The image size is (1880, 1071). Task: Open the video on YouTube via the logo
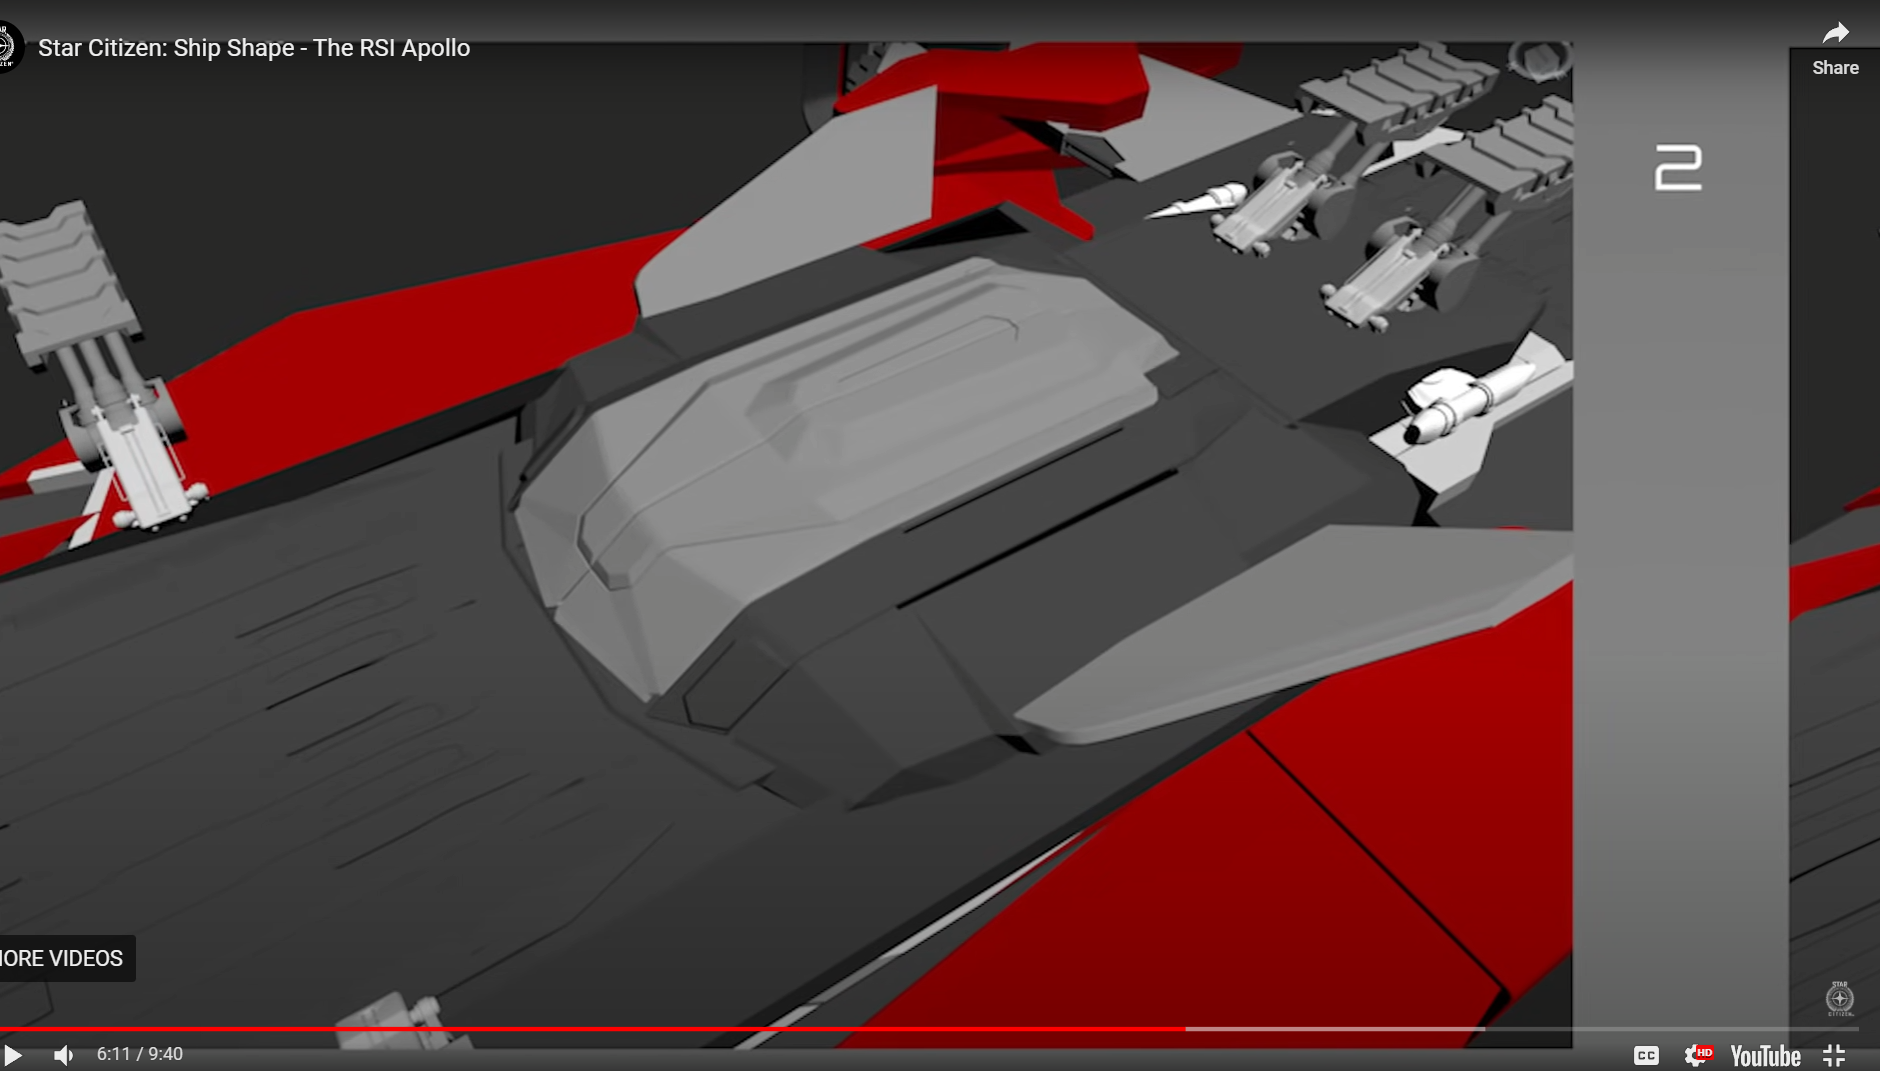1765,1055
